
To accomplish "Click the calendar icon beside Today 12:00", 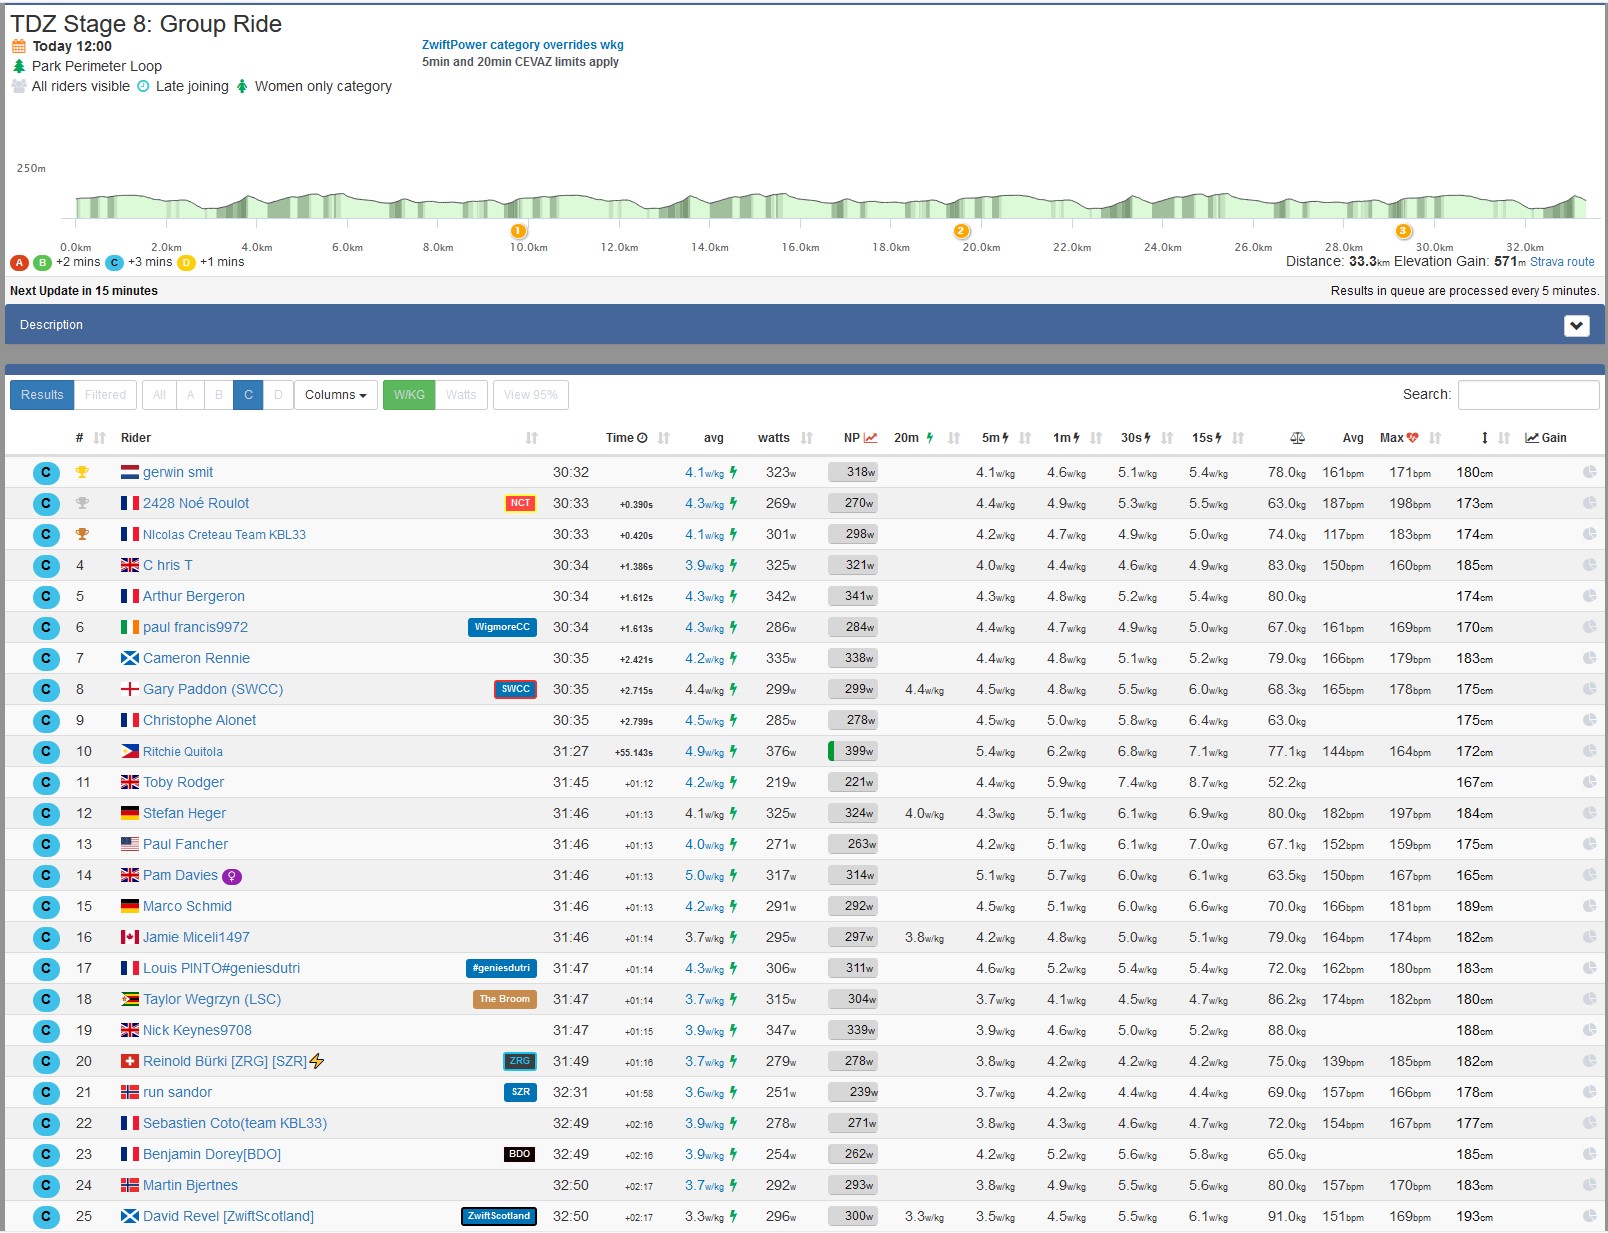I will coord(19,46).
